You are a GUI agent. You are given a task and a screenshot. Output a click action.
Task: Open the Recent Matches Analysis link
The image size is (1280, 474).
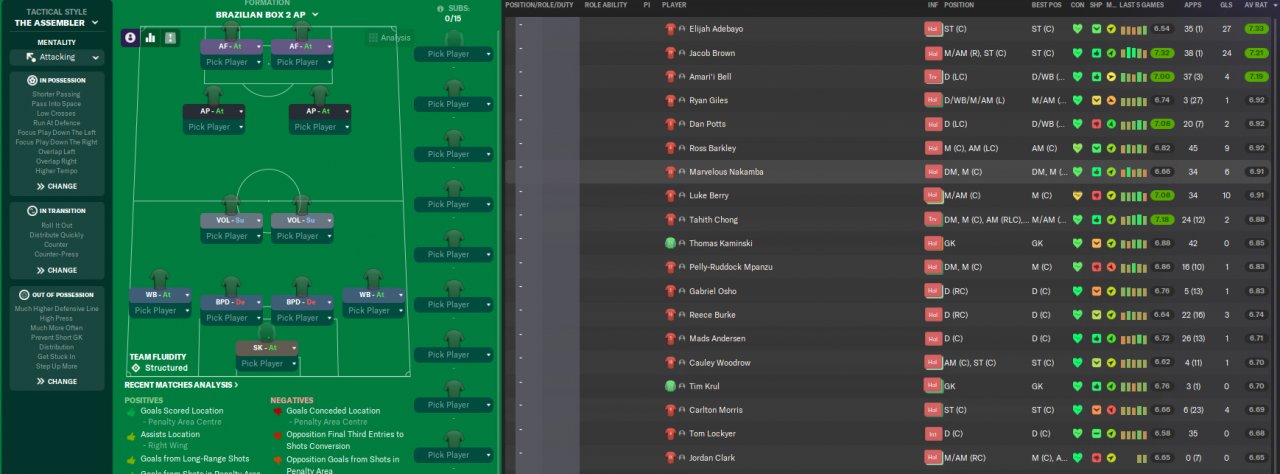pyautogui.click(x=181, y=385)
